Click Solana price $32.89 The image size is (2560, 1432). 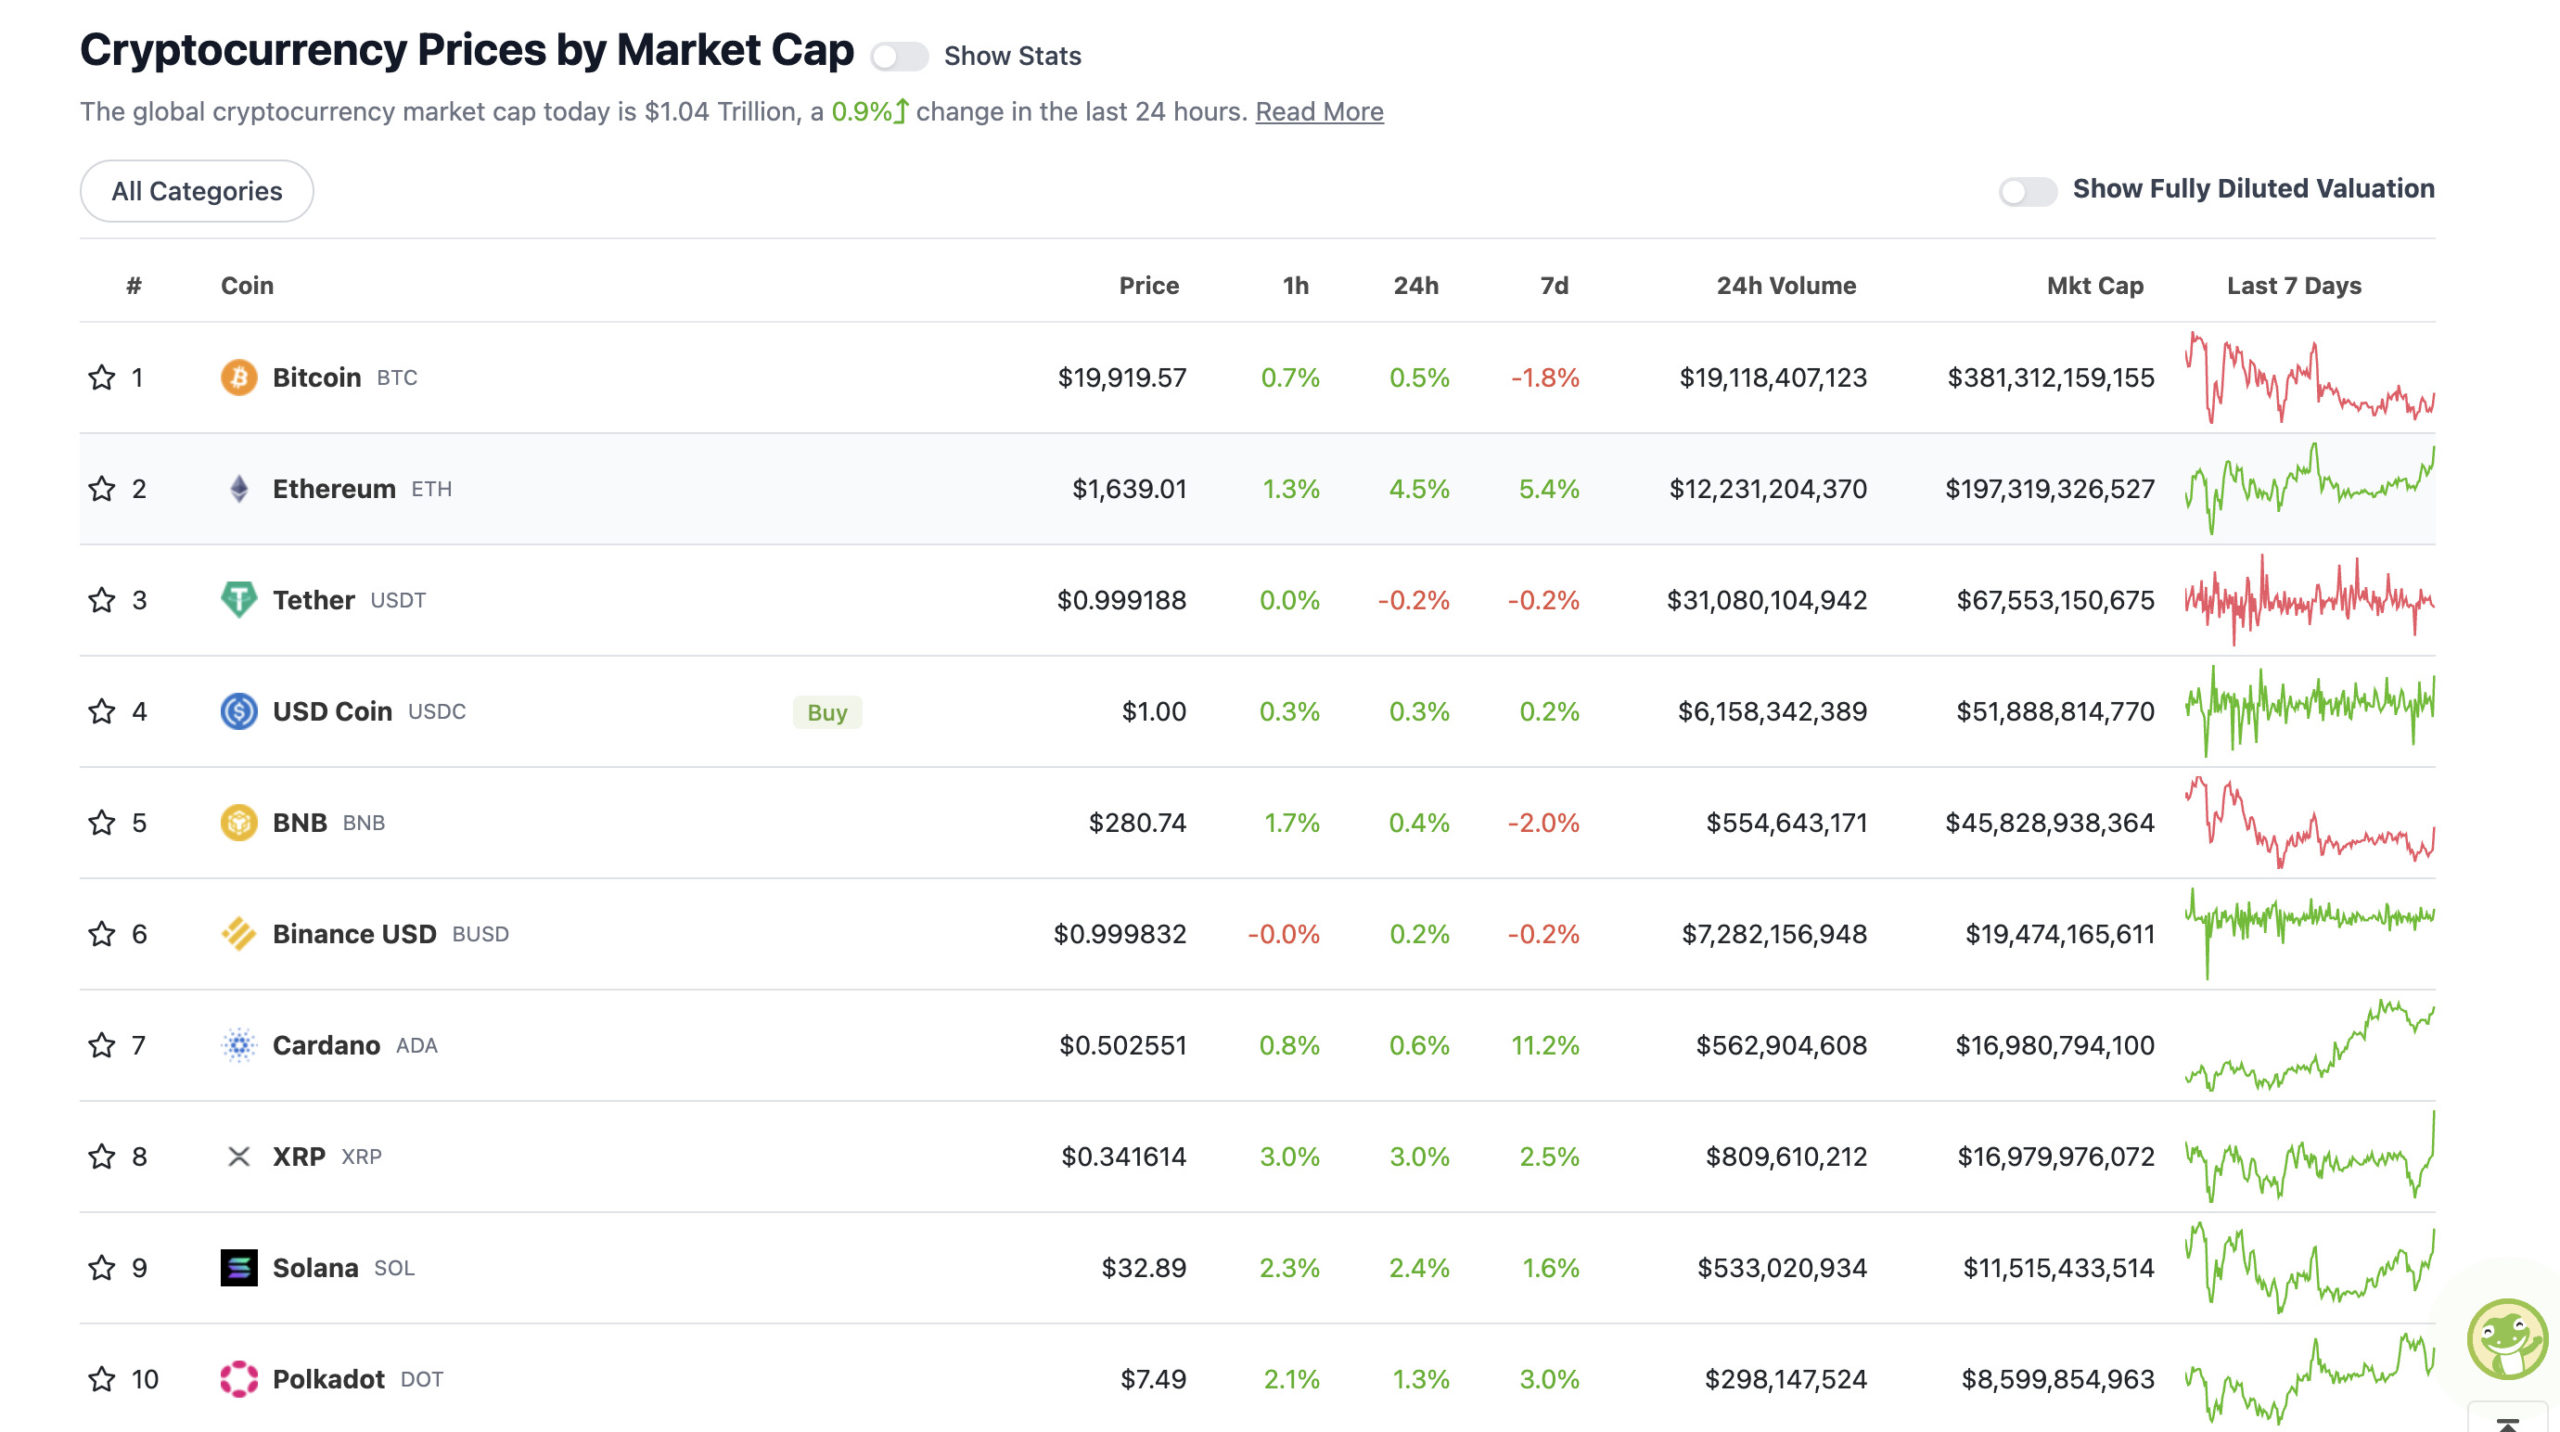1144,1267
